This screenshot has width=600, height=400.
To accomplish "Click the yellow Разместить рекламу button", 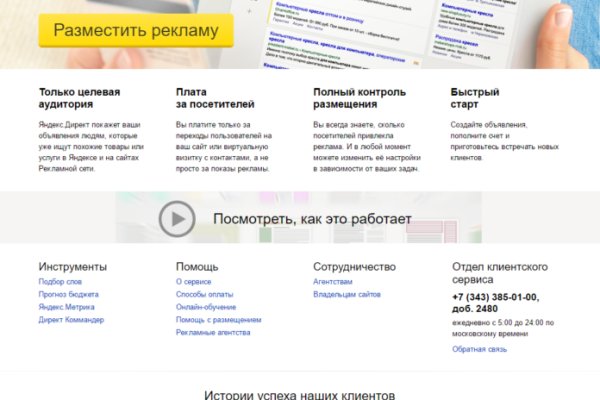I will click(x=135, y=31).
